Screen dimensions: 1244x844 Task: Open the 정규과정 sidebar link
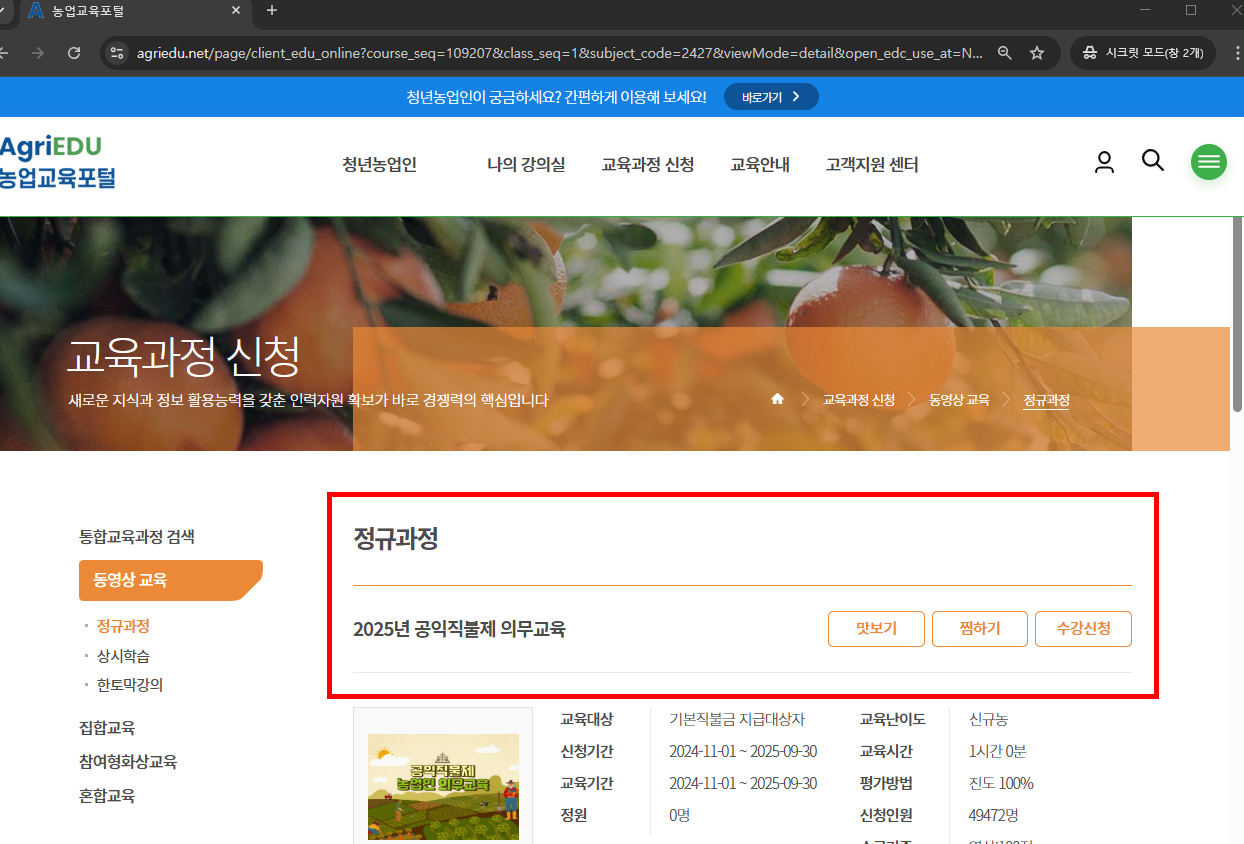122,626
